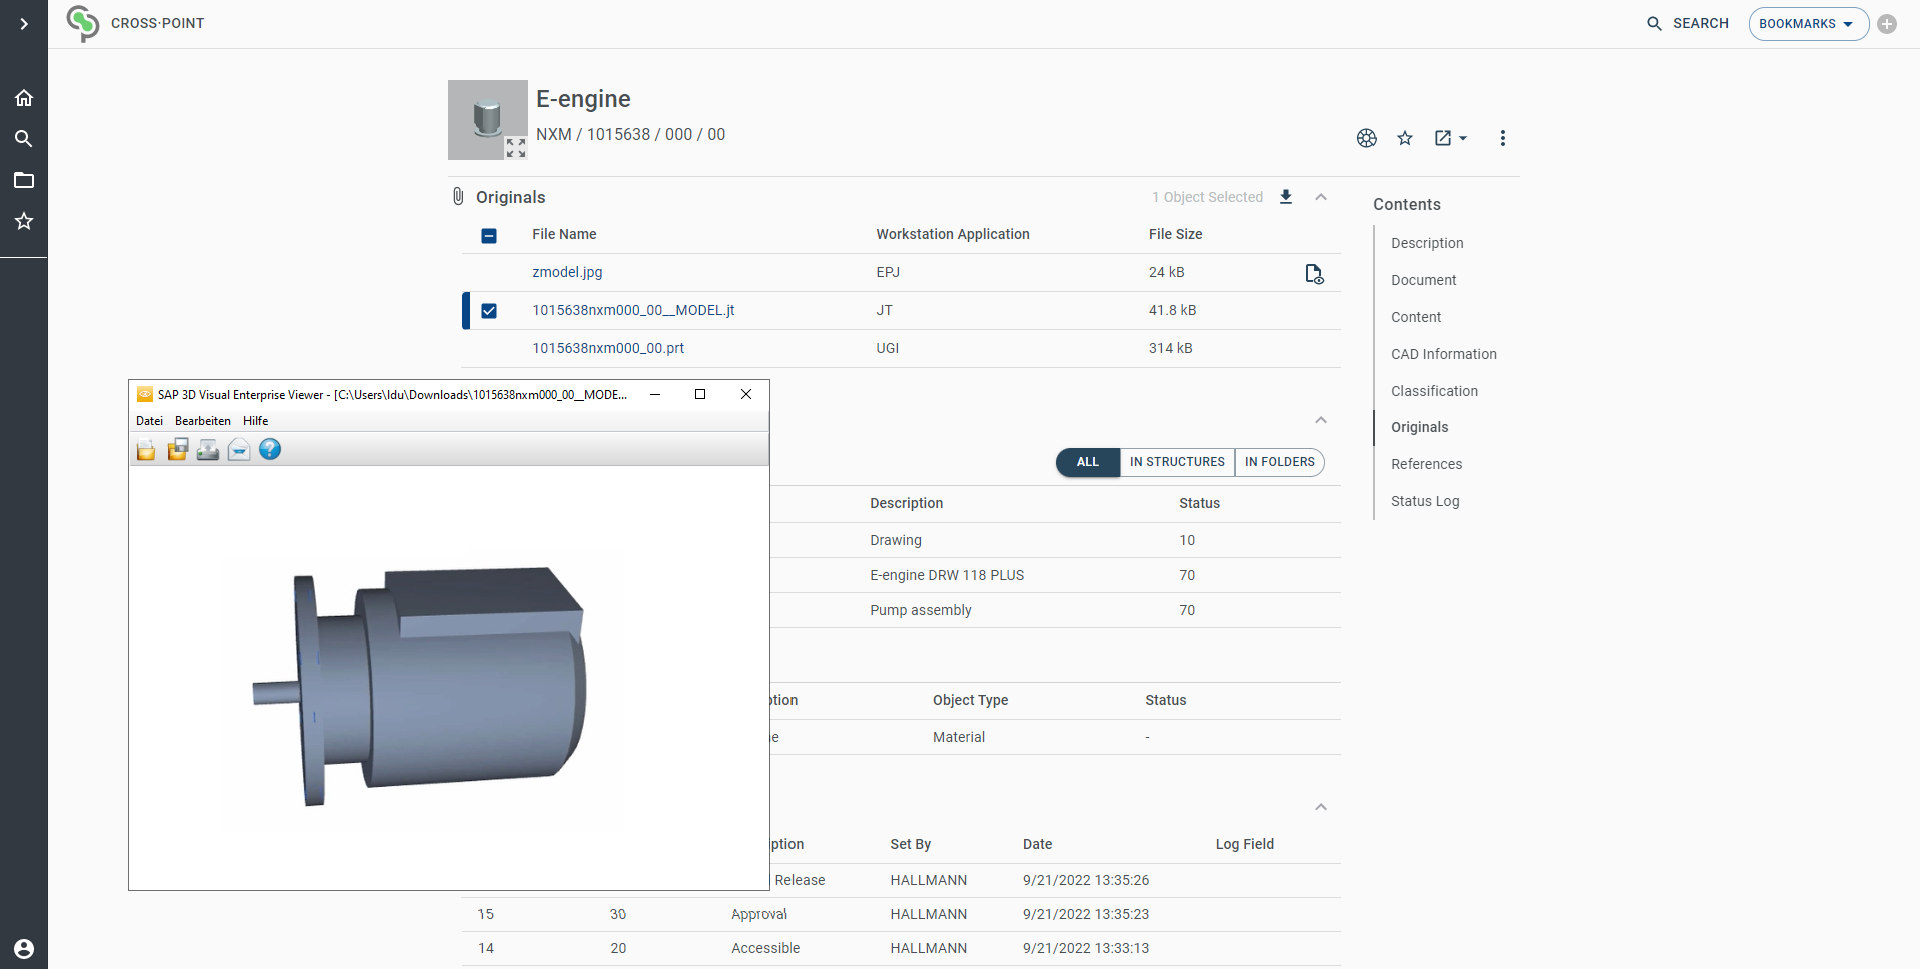Open the Datei menu
Screen dimensions: 1920x969
pos(149,421)
